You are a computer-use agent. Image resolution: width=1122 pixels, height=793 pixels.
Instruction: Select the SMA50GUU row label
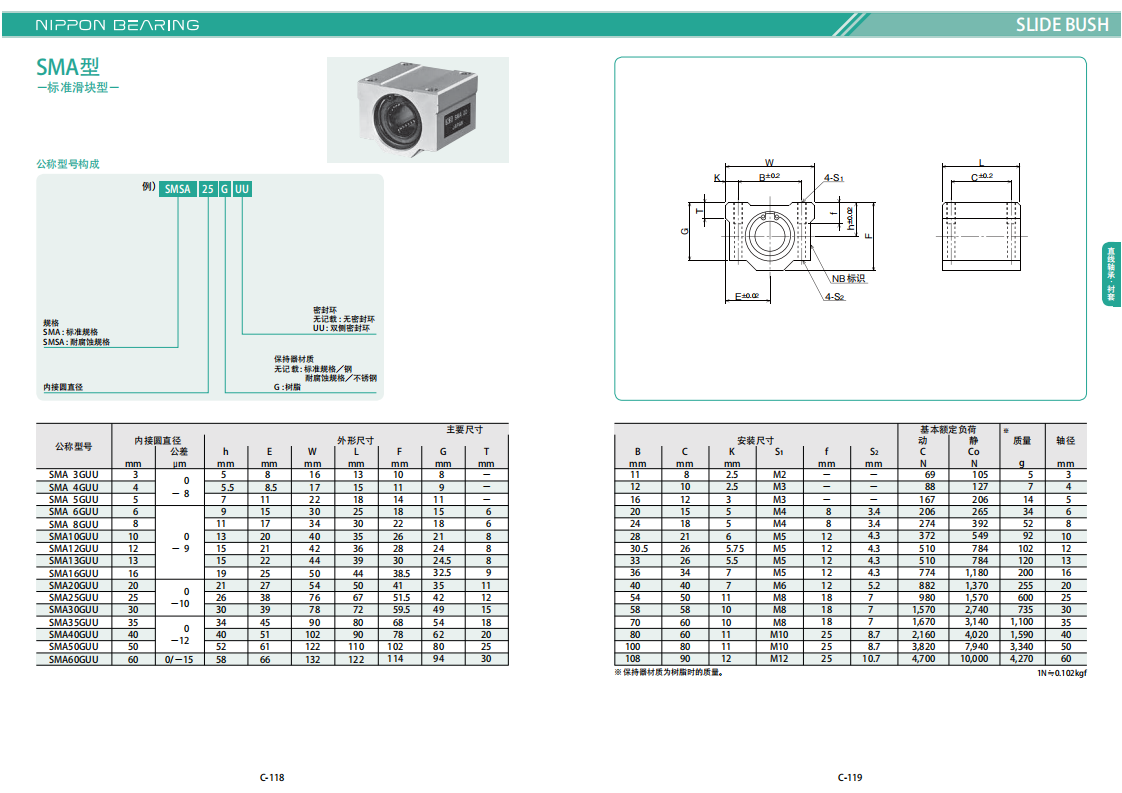[74, 647]
